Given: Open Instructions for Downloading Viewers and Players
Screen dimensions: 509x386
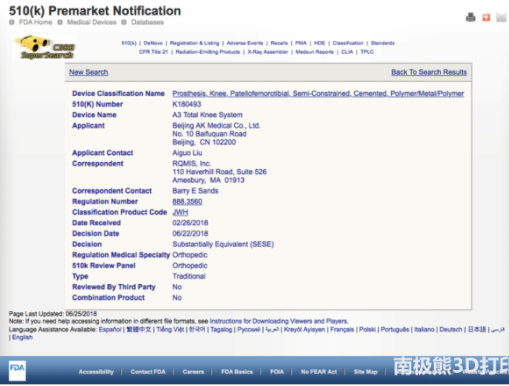Looking at the screenshot, I should [x=279, y=321].
